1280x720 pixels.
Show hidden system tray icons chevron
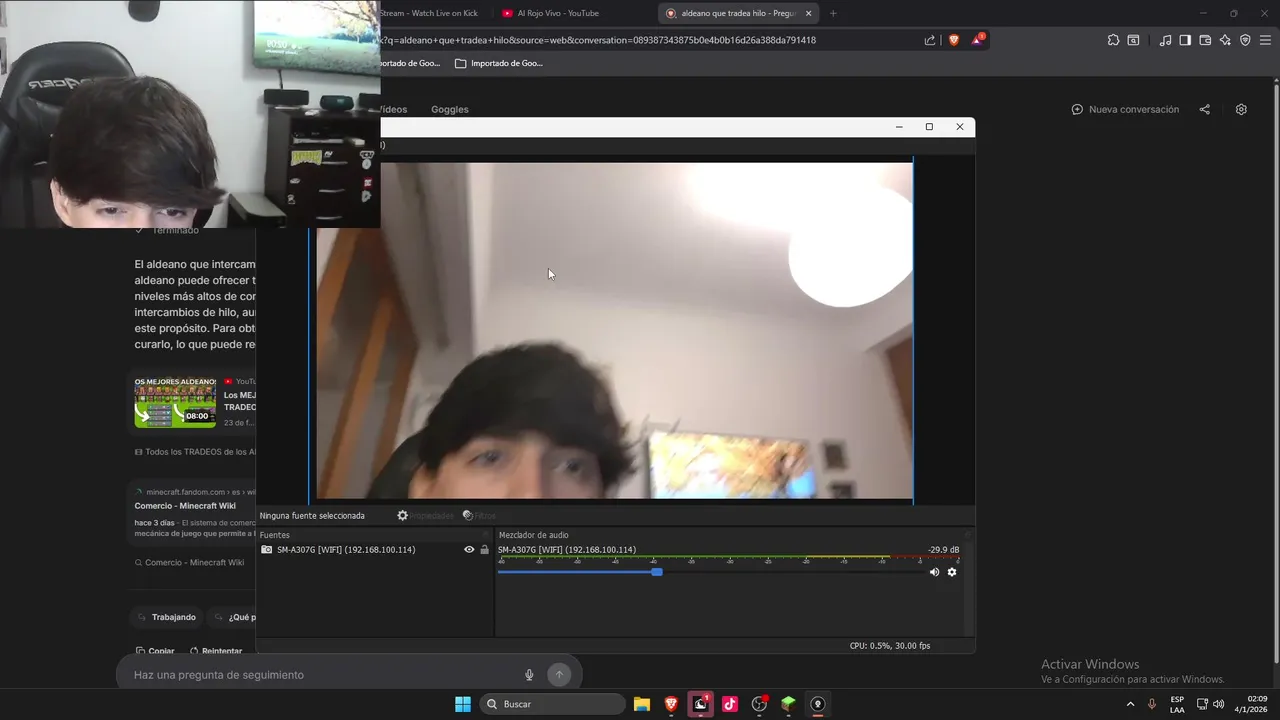1130,704
